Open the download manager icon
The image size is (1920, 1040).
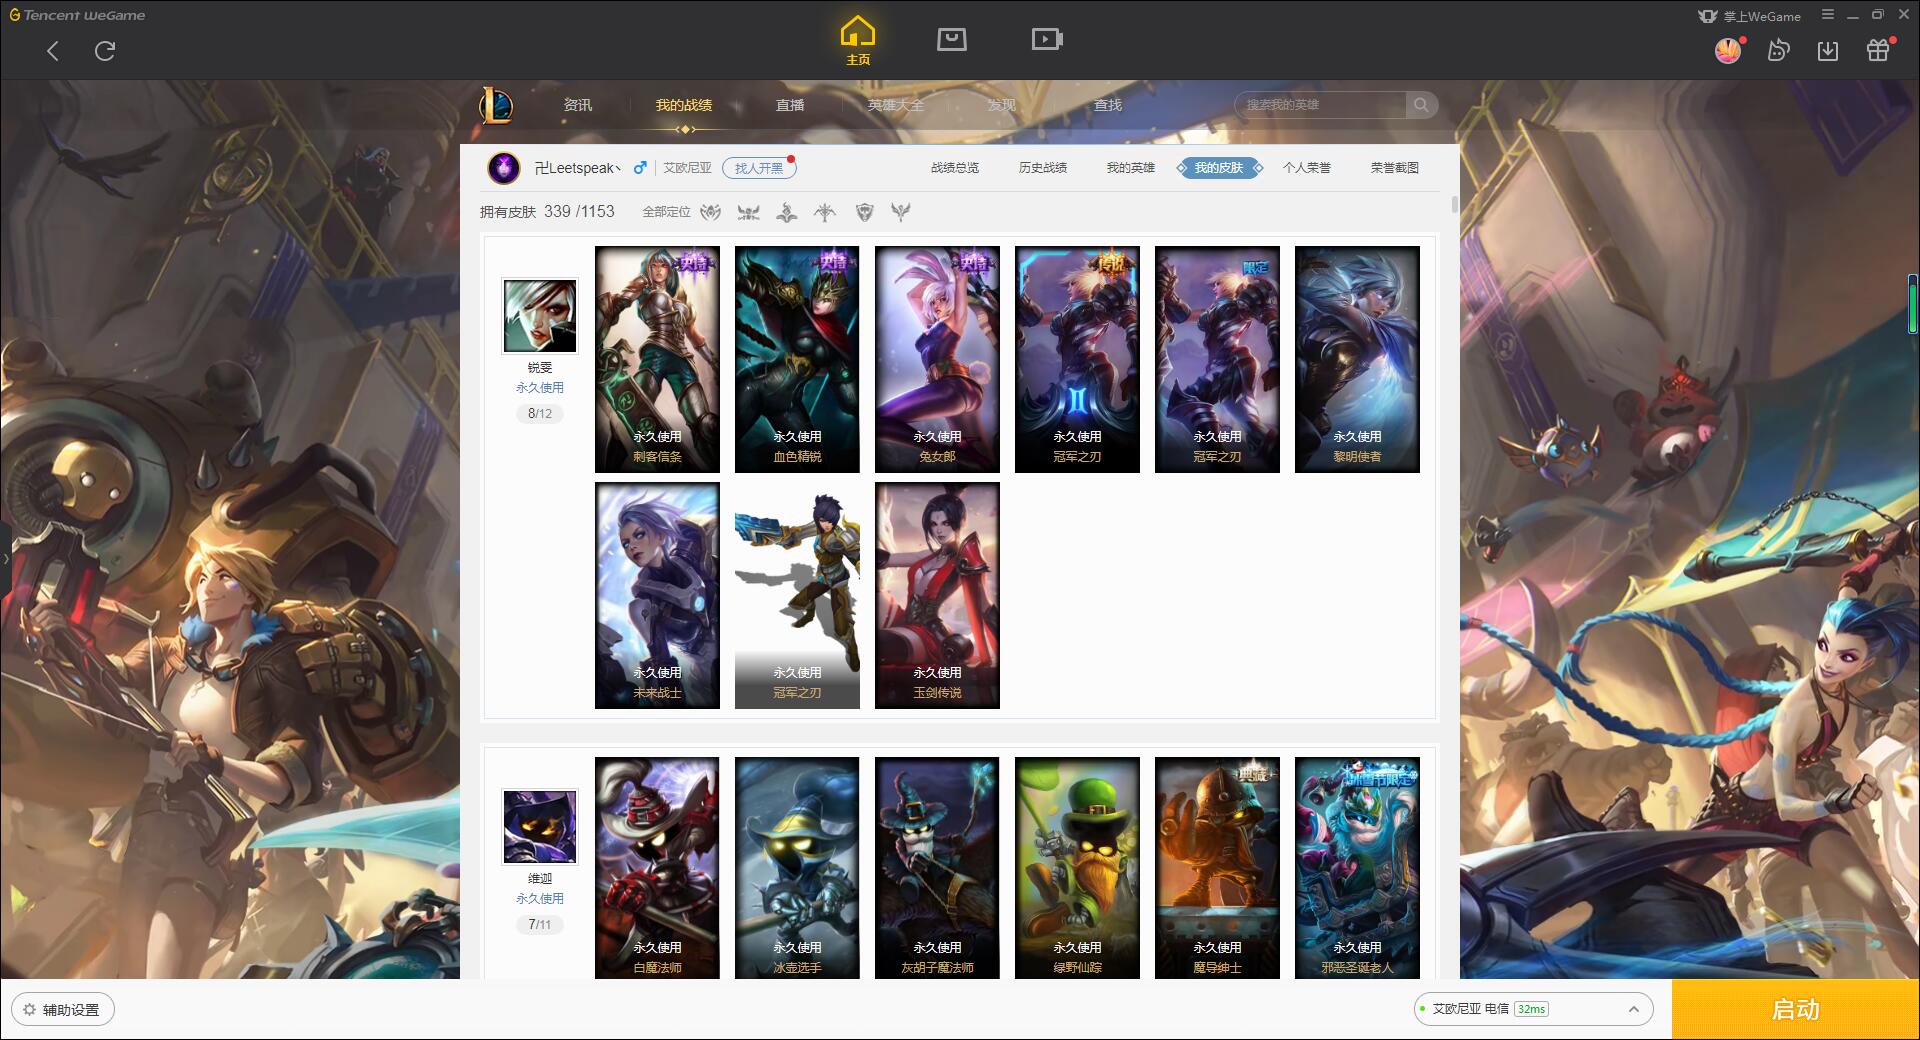click(x=1828, y=50)
